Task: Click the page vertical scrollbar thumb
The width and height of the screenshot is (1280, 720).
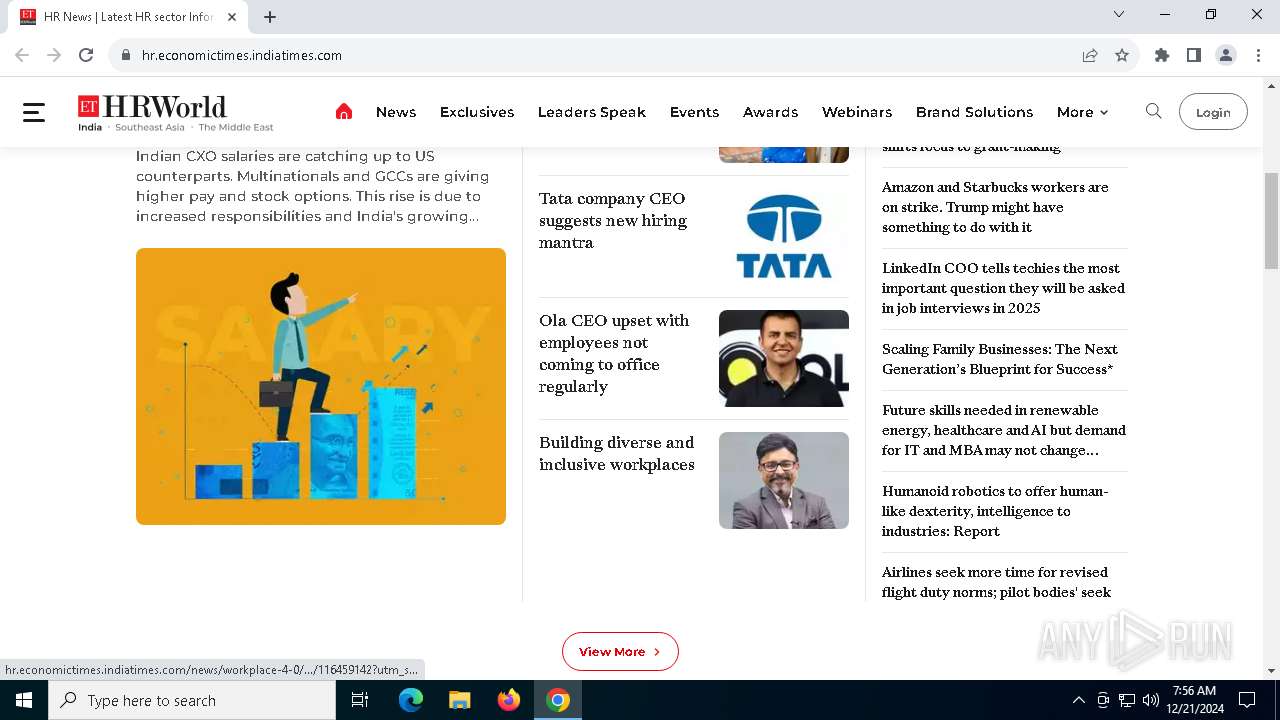Action: coord(1271,220)
